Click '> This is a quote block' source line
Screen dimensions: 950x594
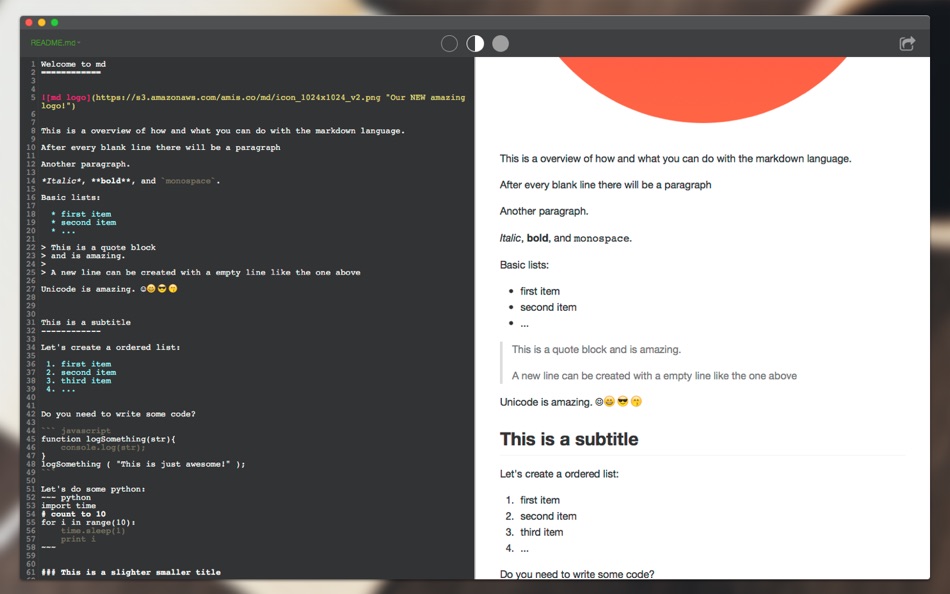(98, 247)
